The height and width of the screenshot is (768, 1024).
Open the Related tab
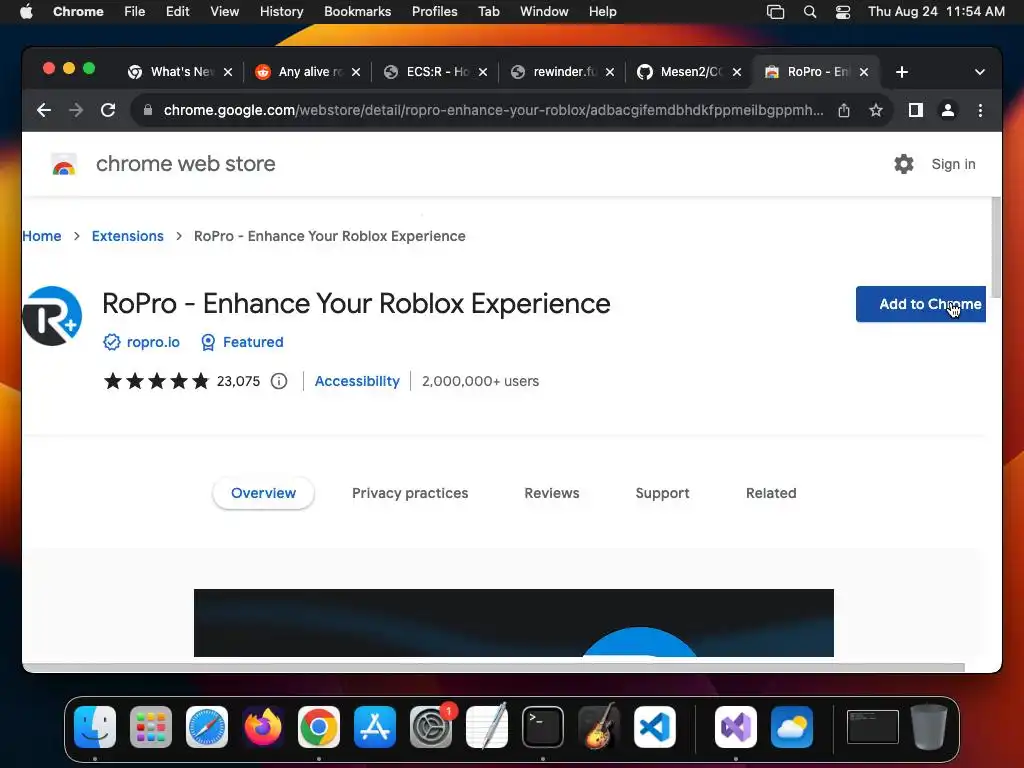click(x=771, y=493)
